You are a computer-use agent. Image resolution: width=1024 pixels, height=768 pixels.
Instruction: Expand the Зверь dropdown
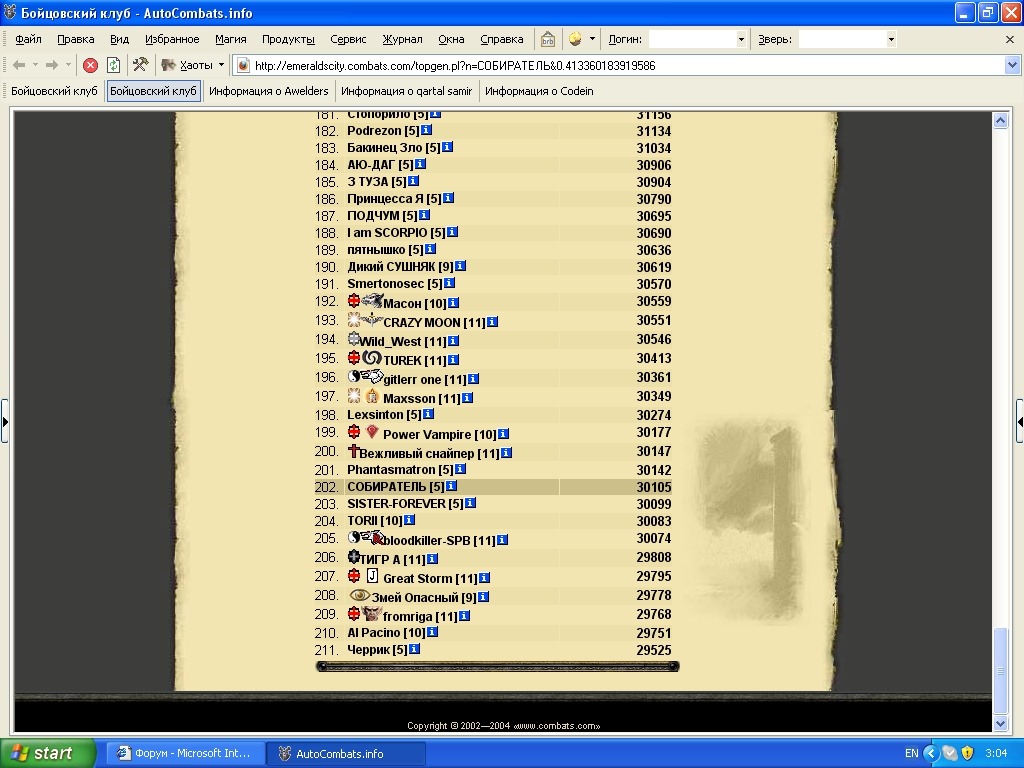(891, 39)
